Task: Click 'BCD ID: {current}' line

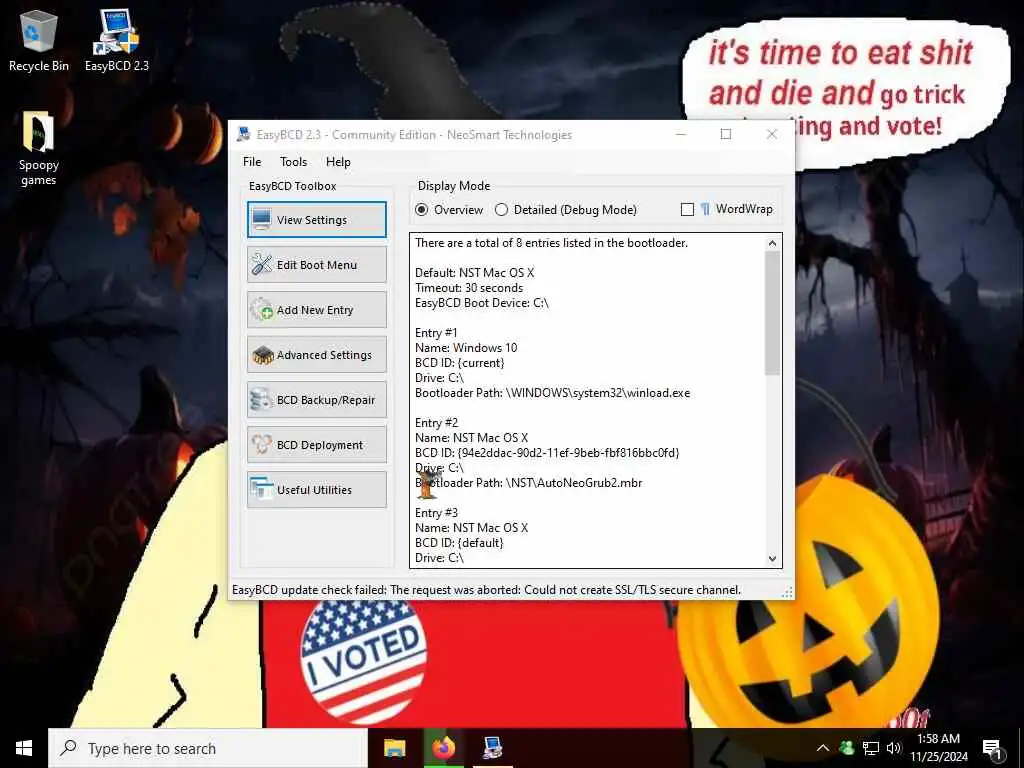Action: [x=460, y=363]
